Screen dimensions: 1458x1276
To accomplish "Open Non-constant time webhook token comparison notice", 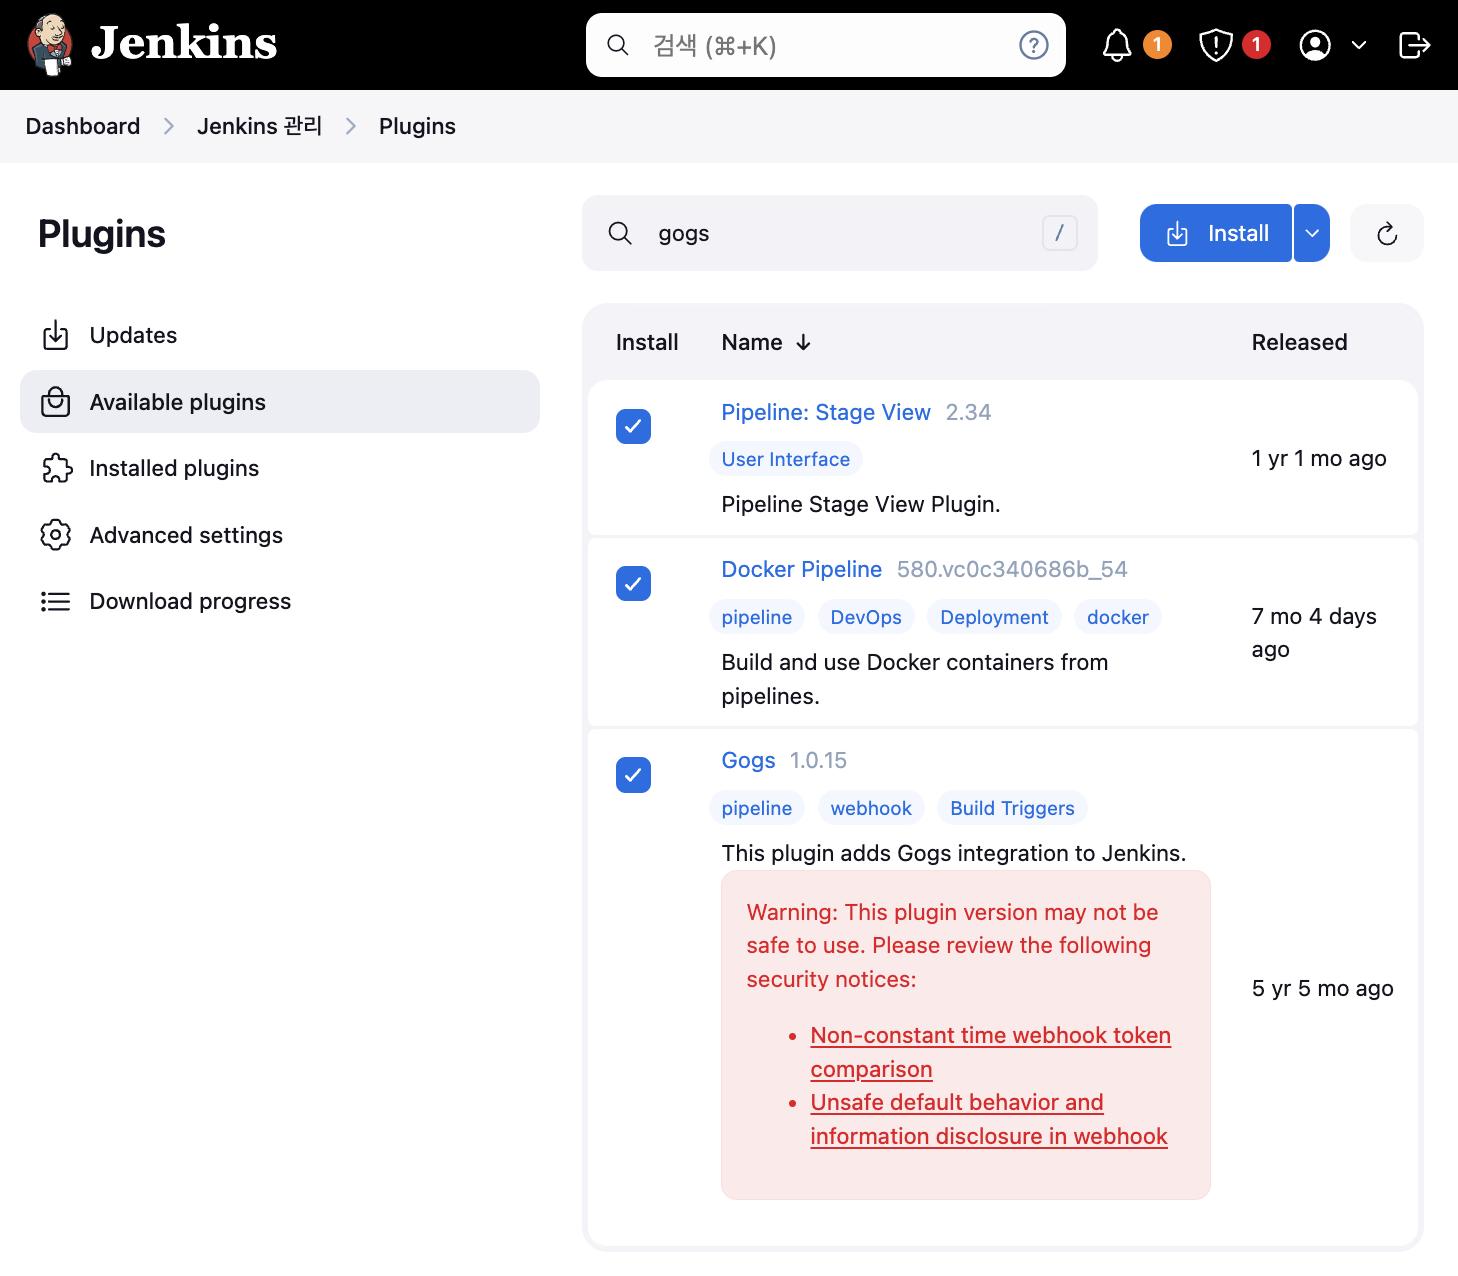I will 991,1052.
